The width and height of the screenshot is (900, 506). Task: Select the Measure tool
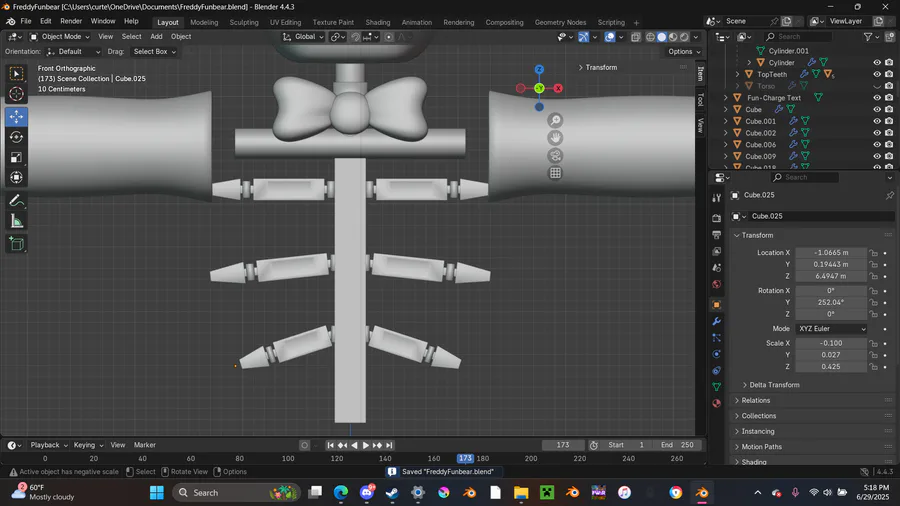point(16,221)
